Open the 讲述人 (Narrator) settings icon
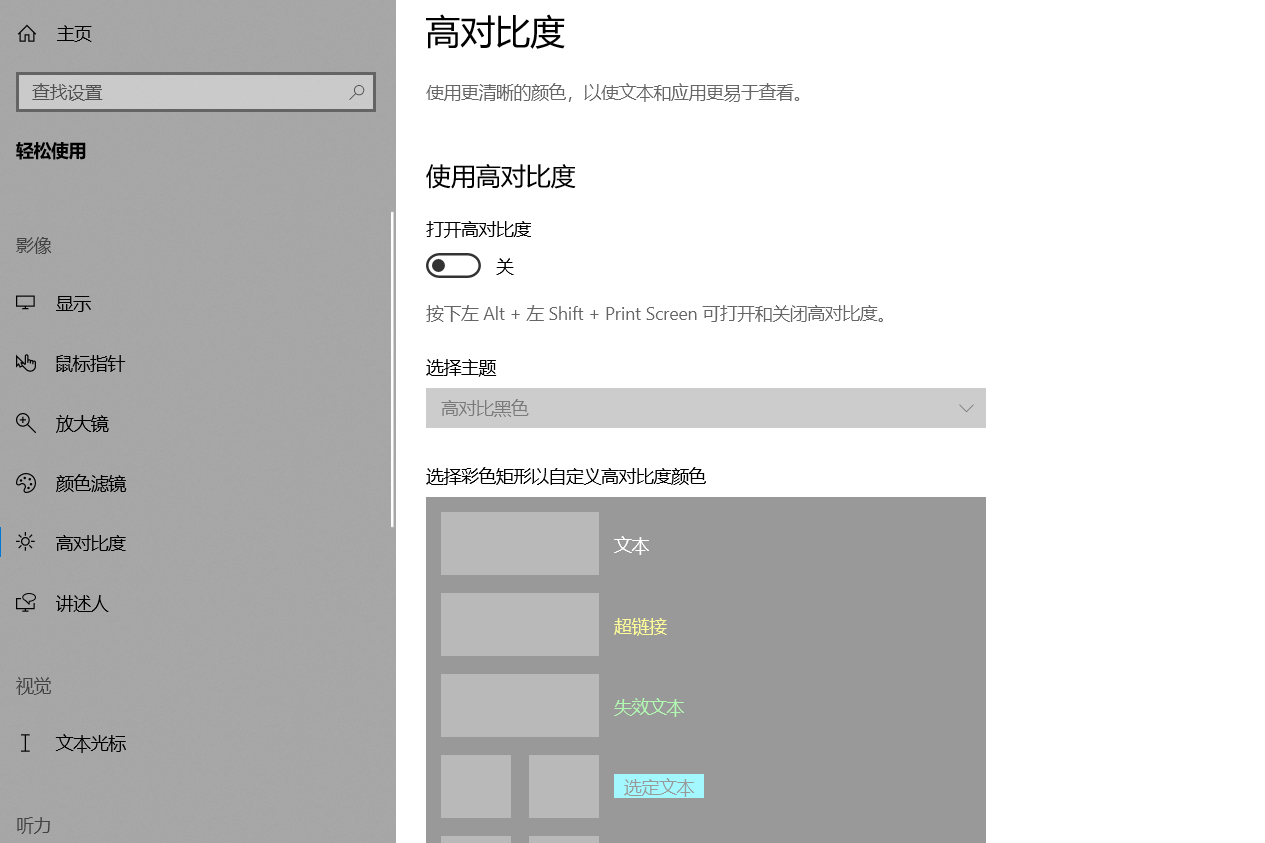 click(25, 603)
